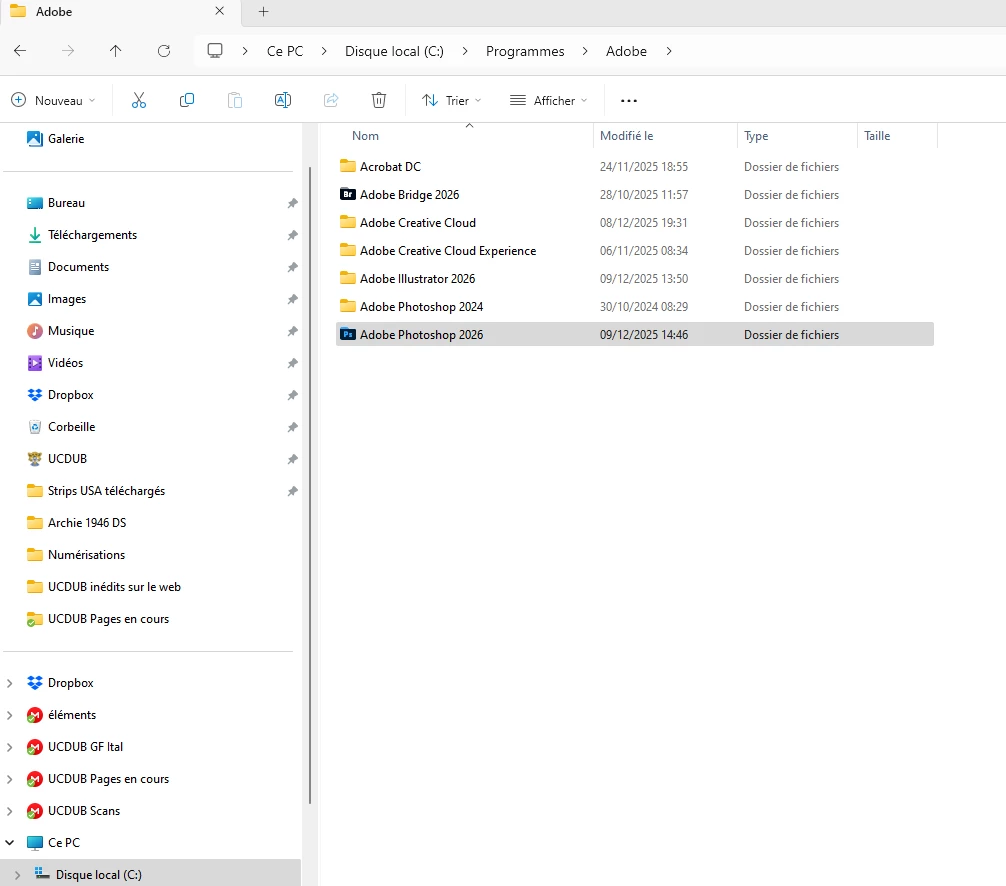Click pin icon next to Strips USA téléchargés
The width and height of the screenshot is (1006, 886).
(x=293, y=491)
